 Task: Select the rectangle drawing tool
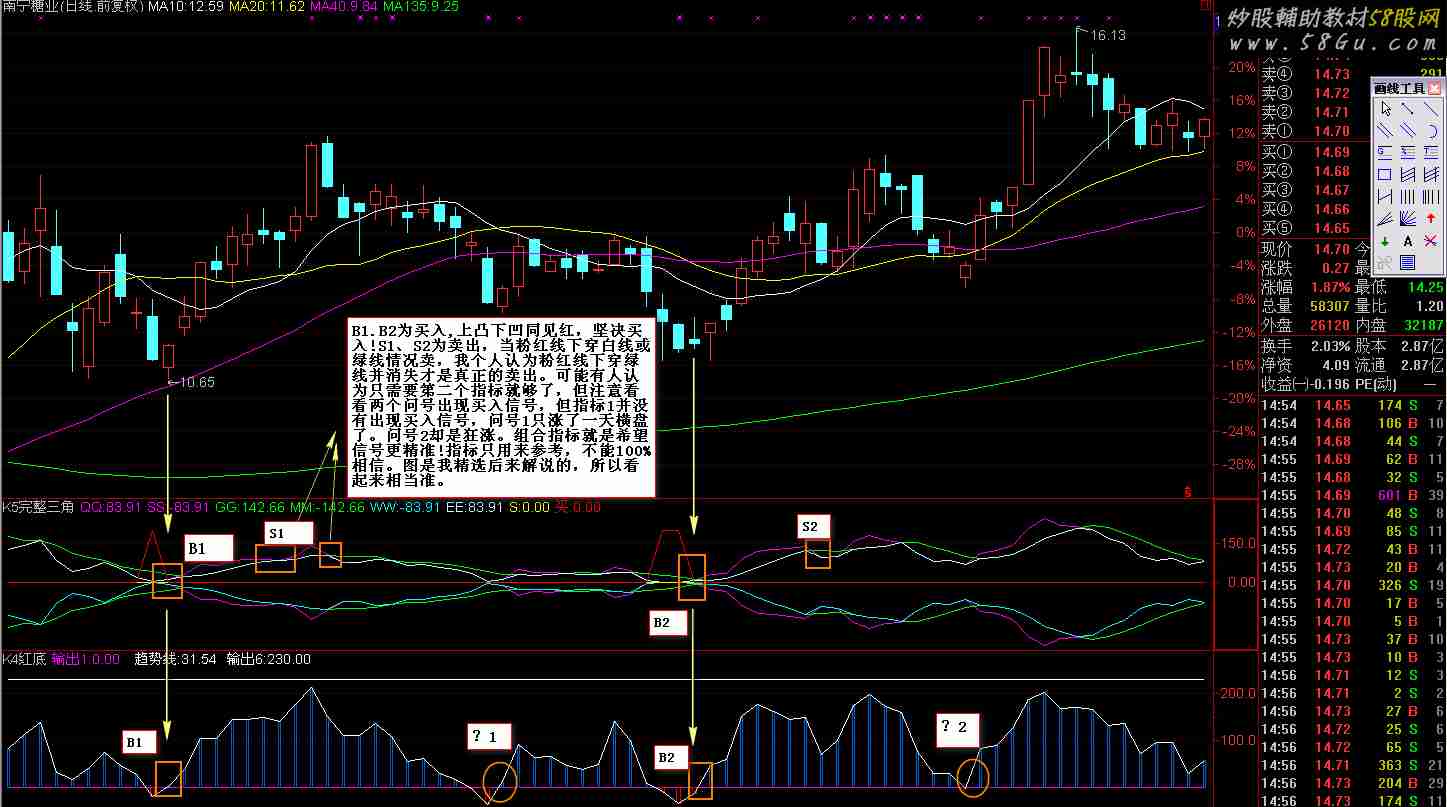(x=1385, y=174)
